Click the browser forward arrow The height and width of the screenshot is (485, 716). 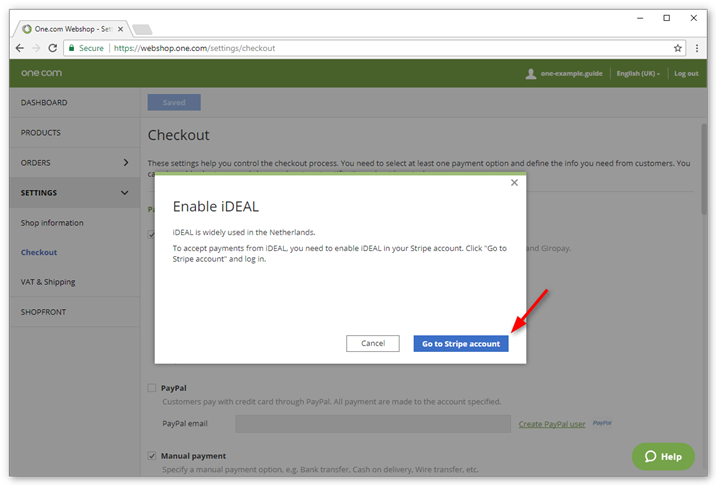(36, 48)
